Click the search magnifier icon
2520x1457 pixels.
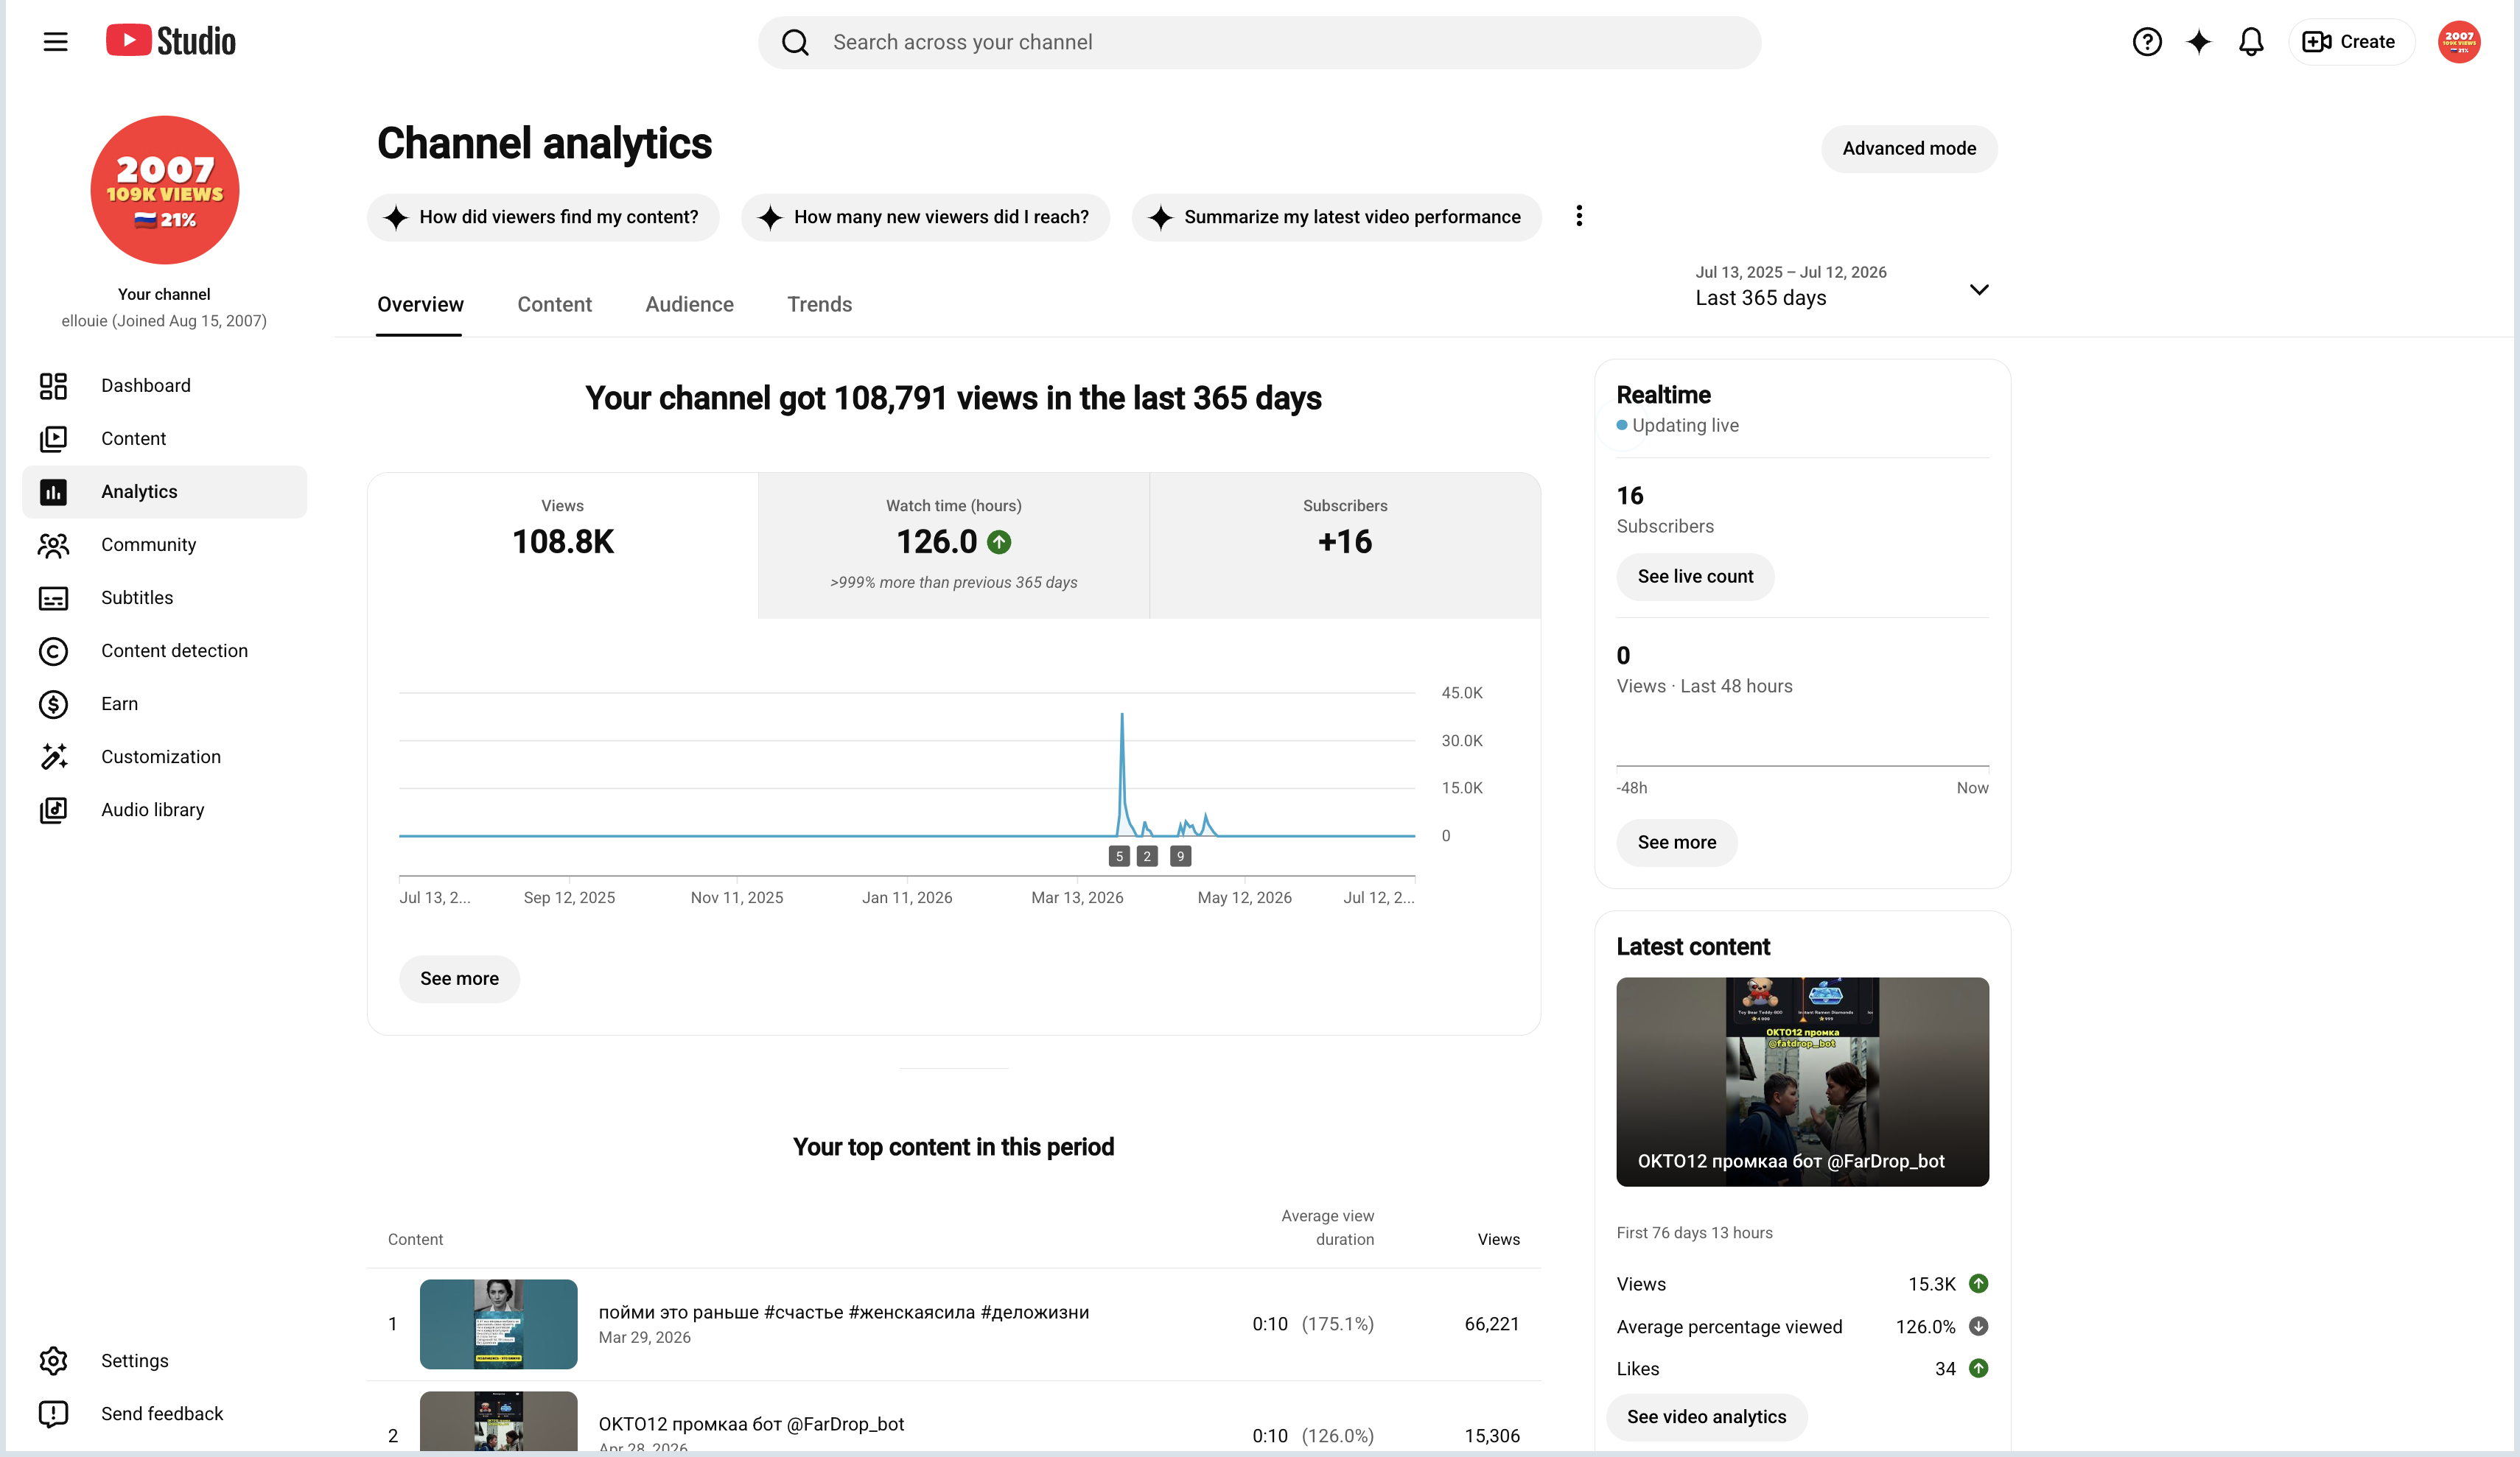coord(795,42)
